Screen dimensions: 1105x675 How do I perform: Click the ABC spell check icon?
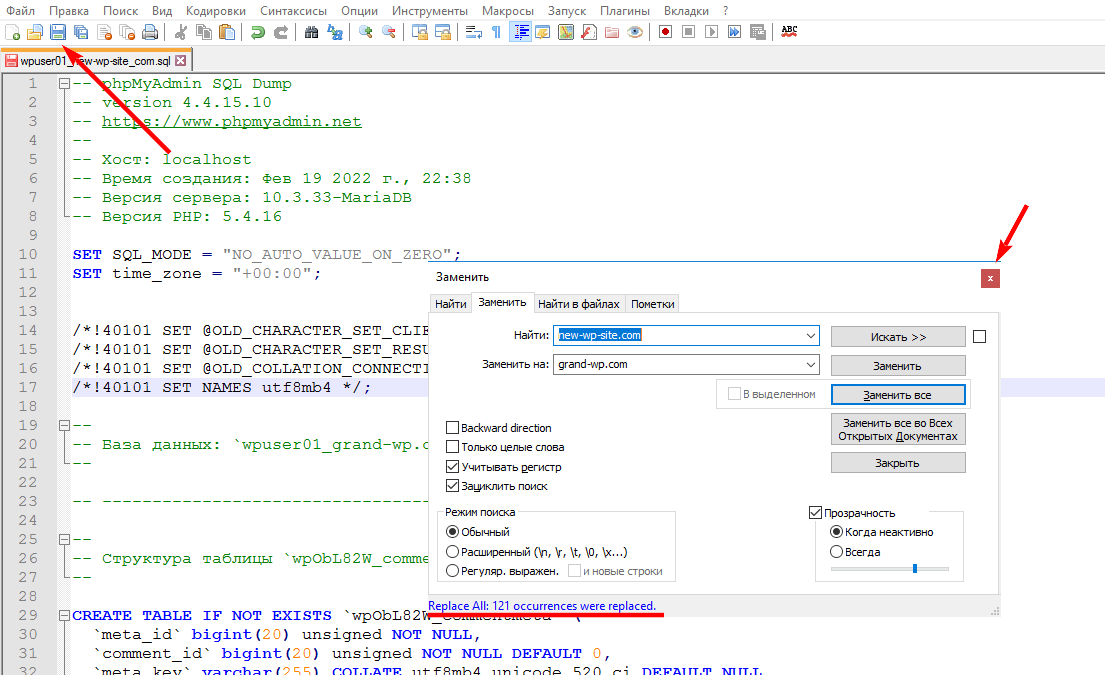(789, 32)
